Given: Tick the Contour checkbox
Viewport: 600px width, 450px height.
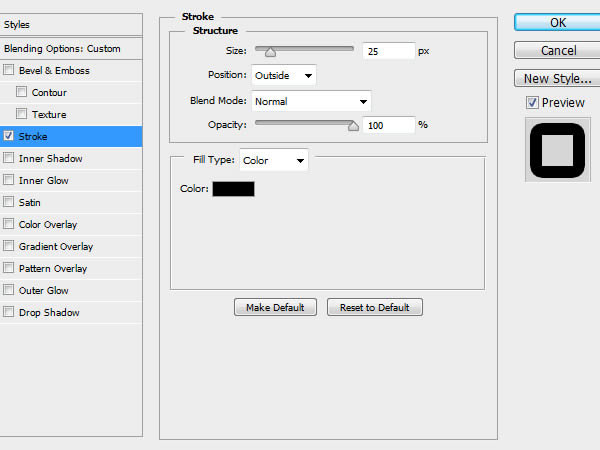Looking at the screenshot, I should 21,92.
